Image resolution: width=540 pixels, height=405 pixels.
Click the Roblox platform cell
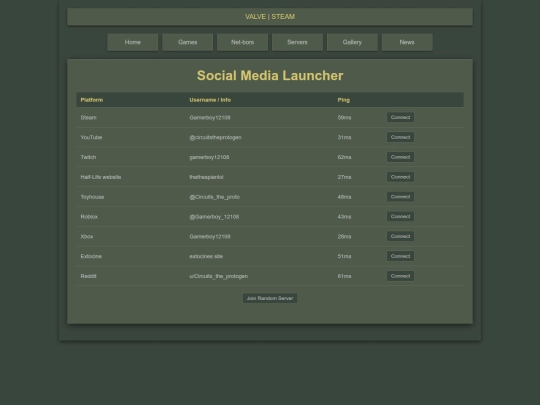click(x=89, y=217)
